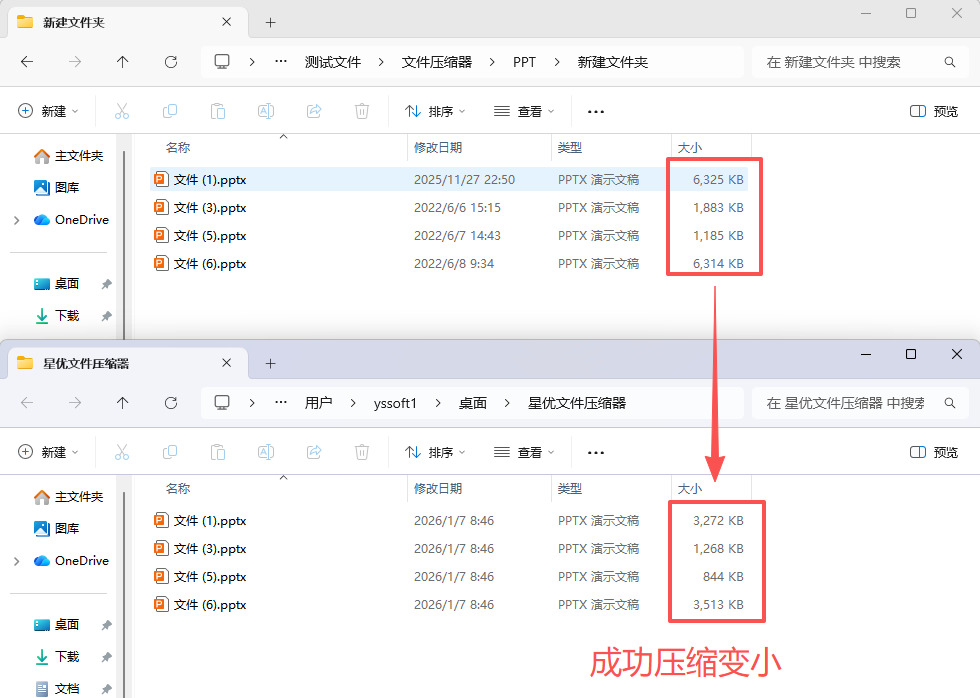This screenshot has width=980, height=698.
Task: Refresh the 星优文件压缩器 window
Action: [171, 403]
